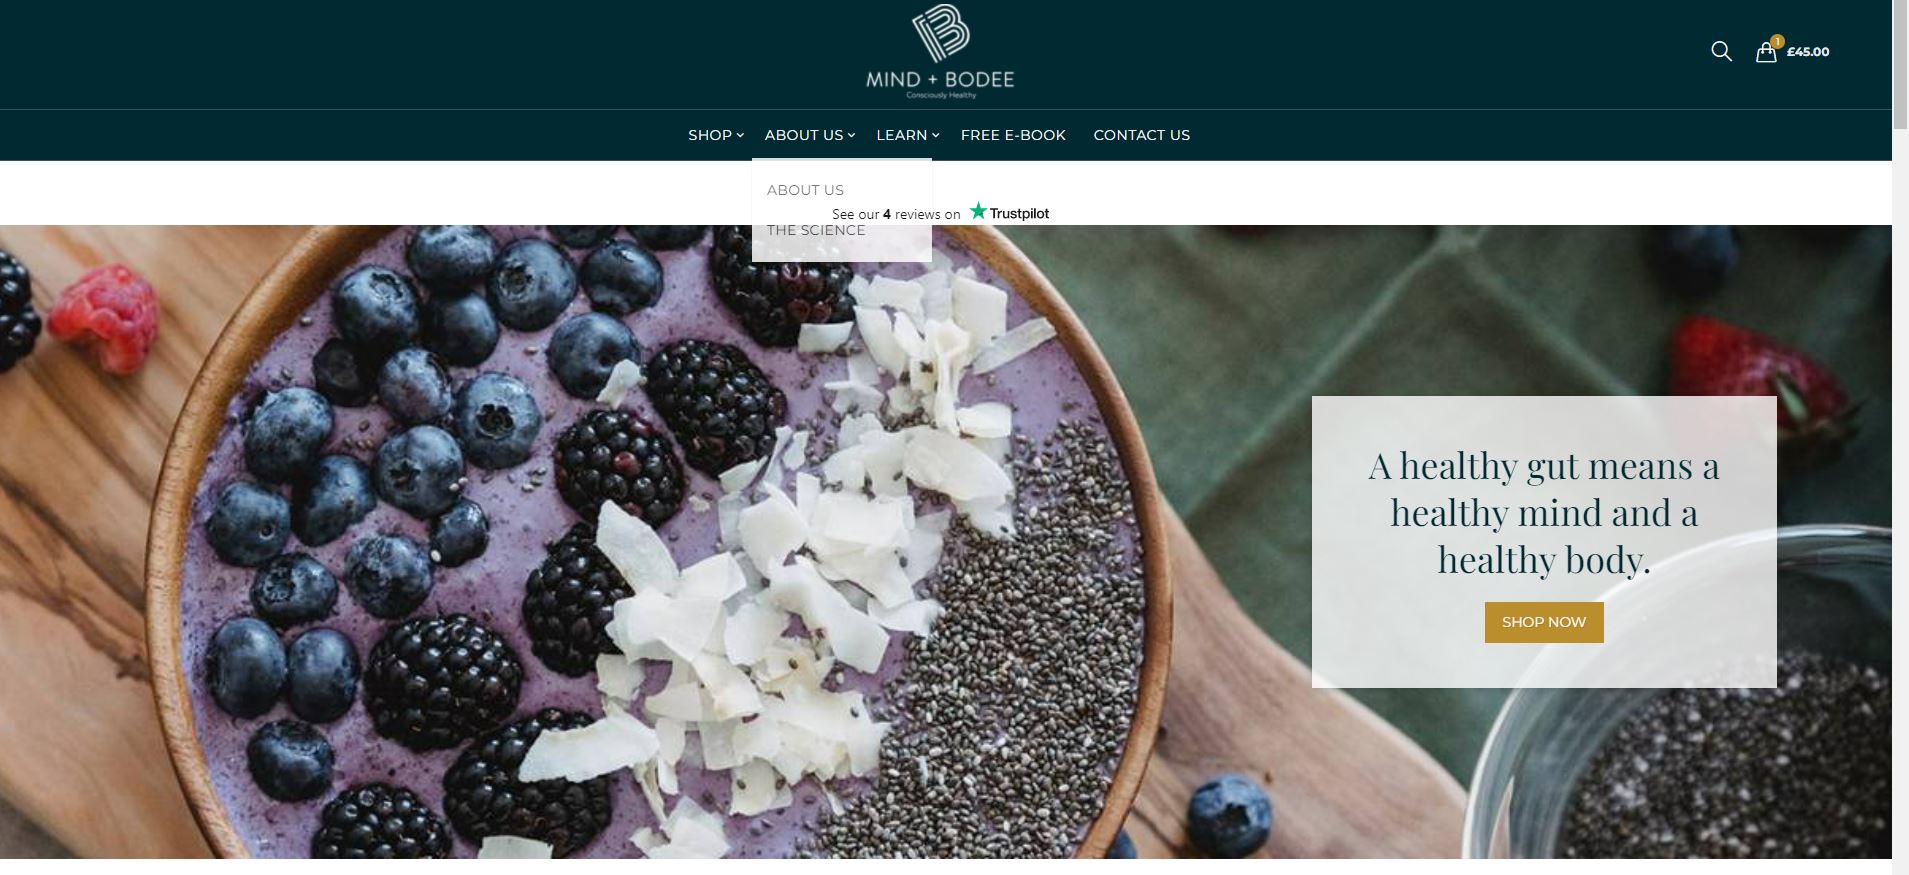
Task: Click the cart item count badge
Action: click(x=1777, y=41)
